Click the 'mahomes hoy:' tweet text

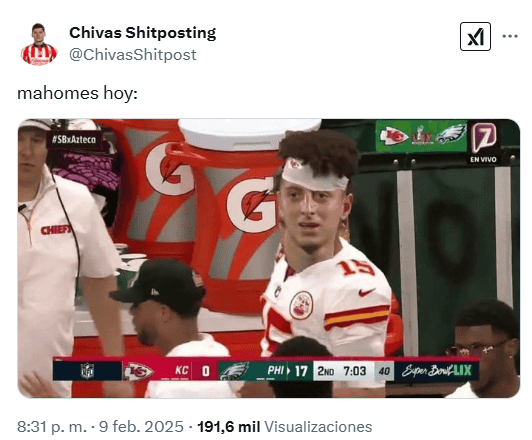77,93
